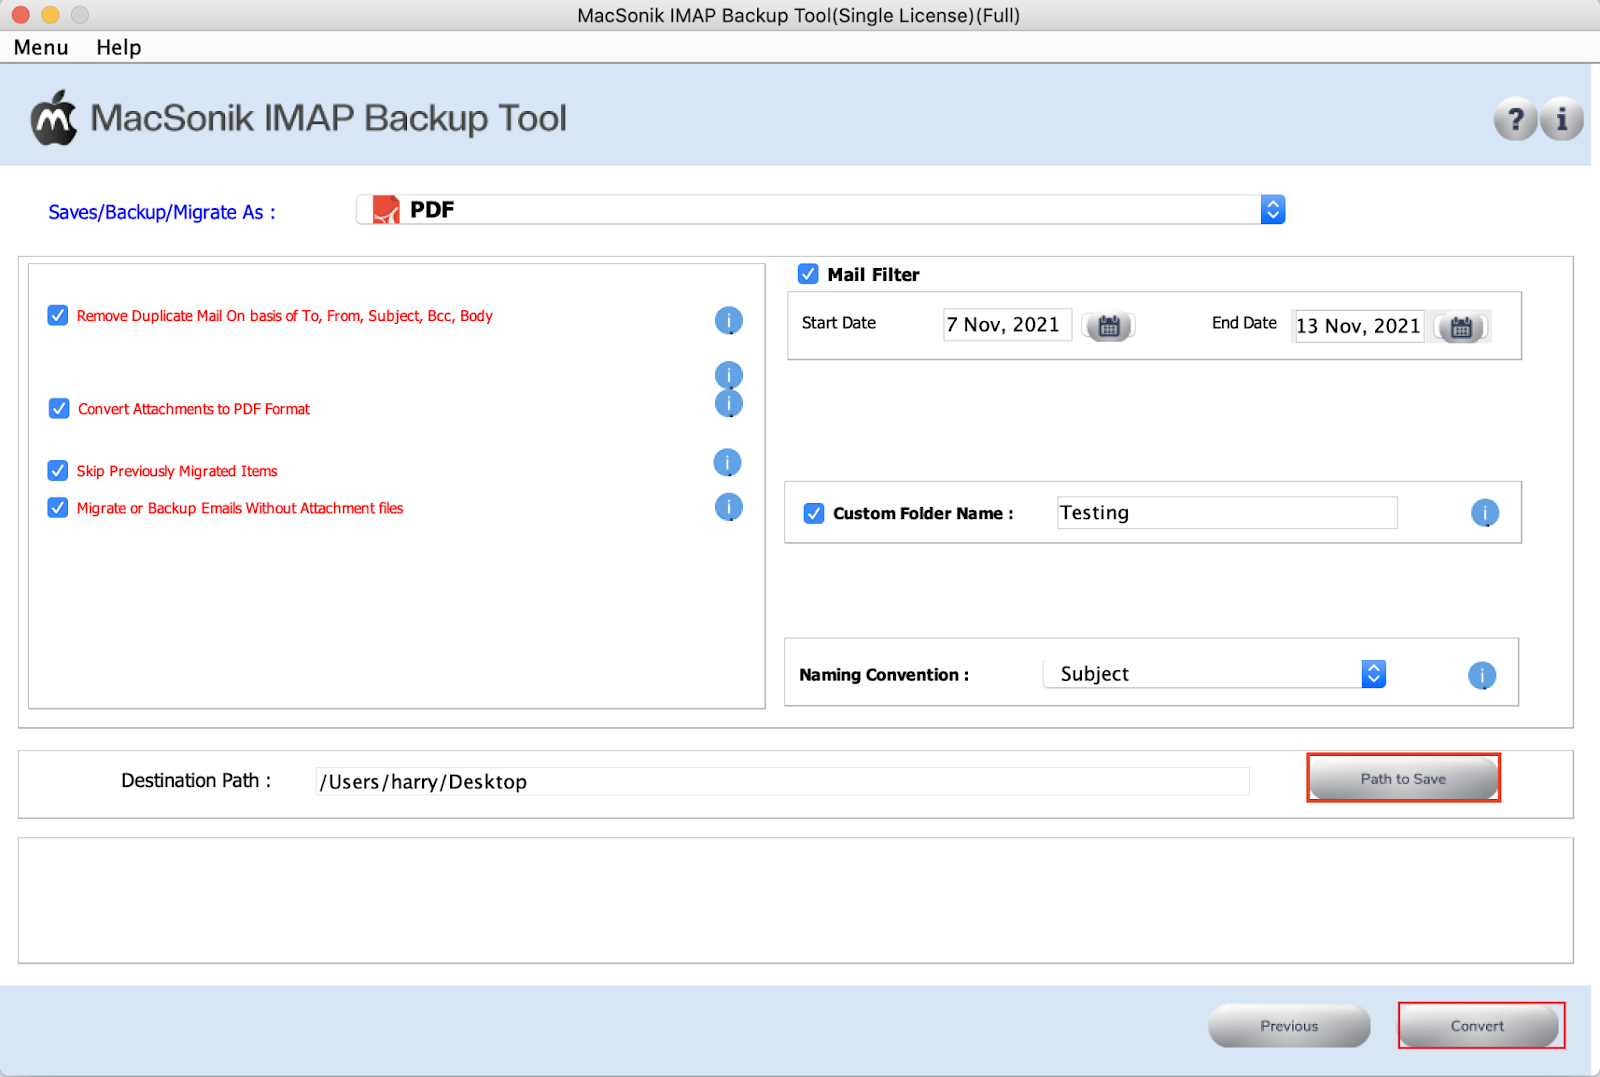Go back with the Previous button
This screenshot has width=1600, height=1077.
tap(1289, 1026)
